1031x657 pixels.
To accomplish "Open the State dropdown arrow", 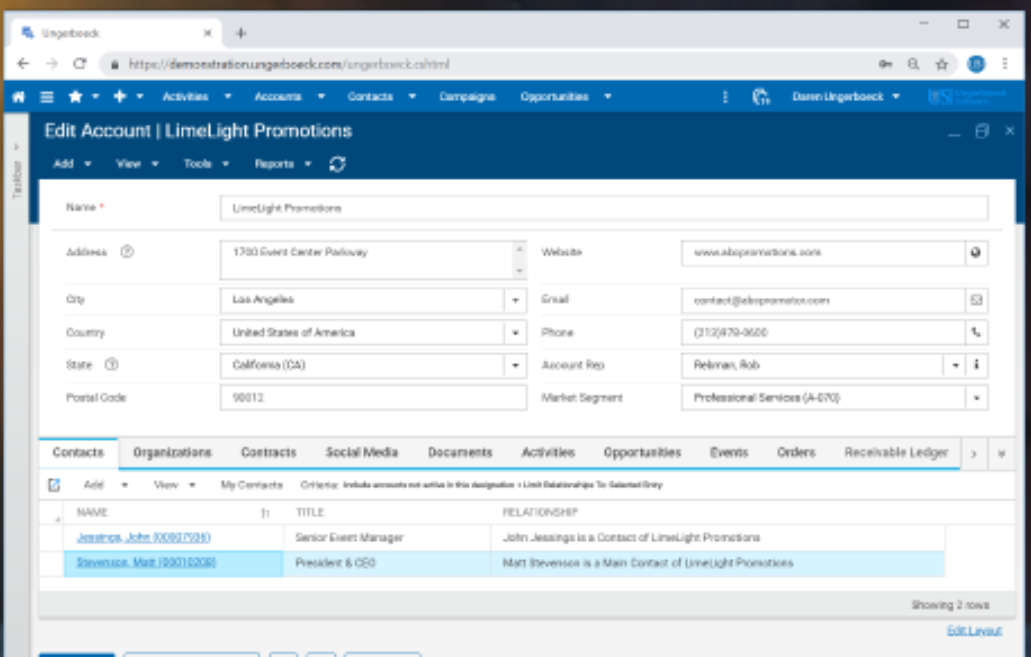I will (516, 365).
